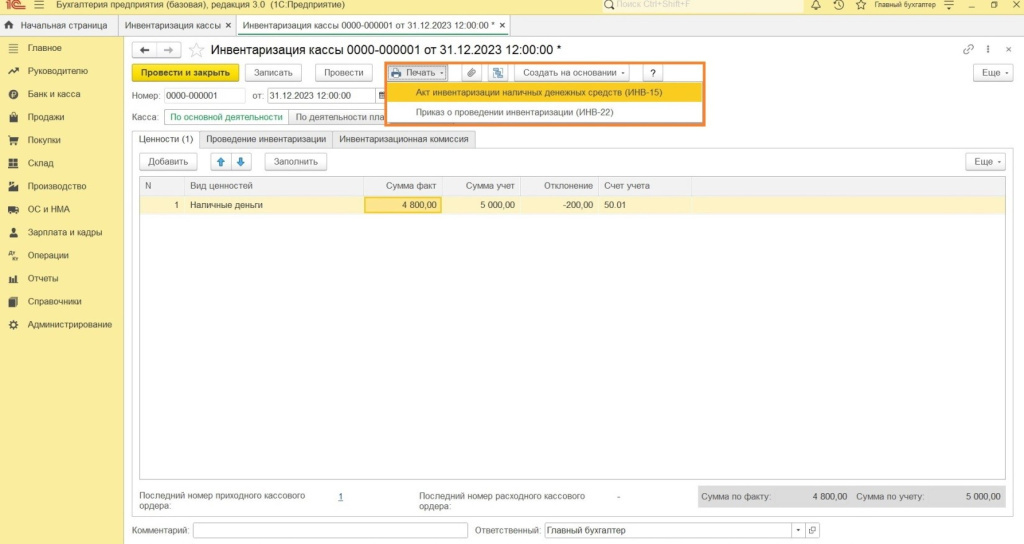This screenshot has height=544, width=1024.
Task: Copy link to document icon
Action: tap(968, 49)
